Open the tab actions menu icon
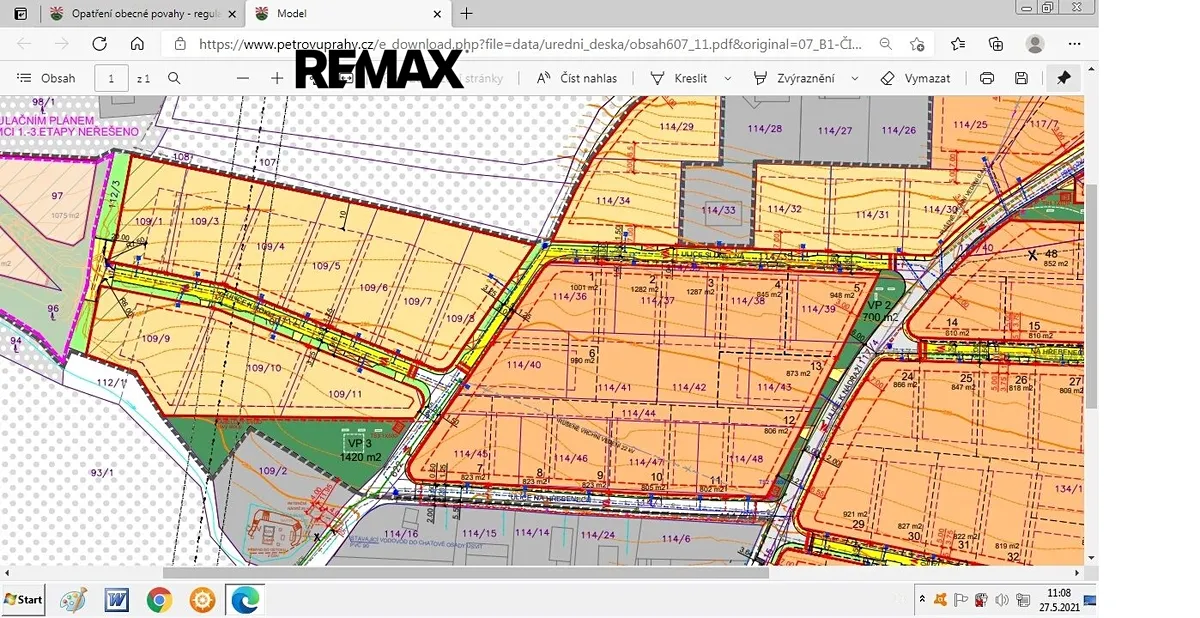The height and width of the screenshot is (618, 1200). 20,14
